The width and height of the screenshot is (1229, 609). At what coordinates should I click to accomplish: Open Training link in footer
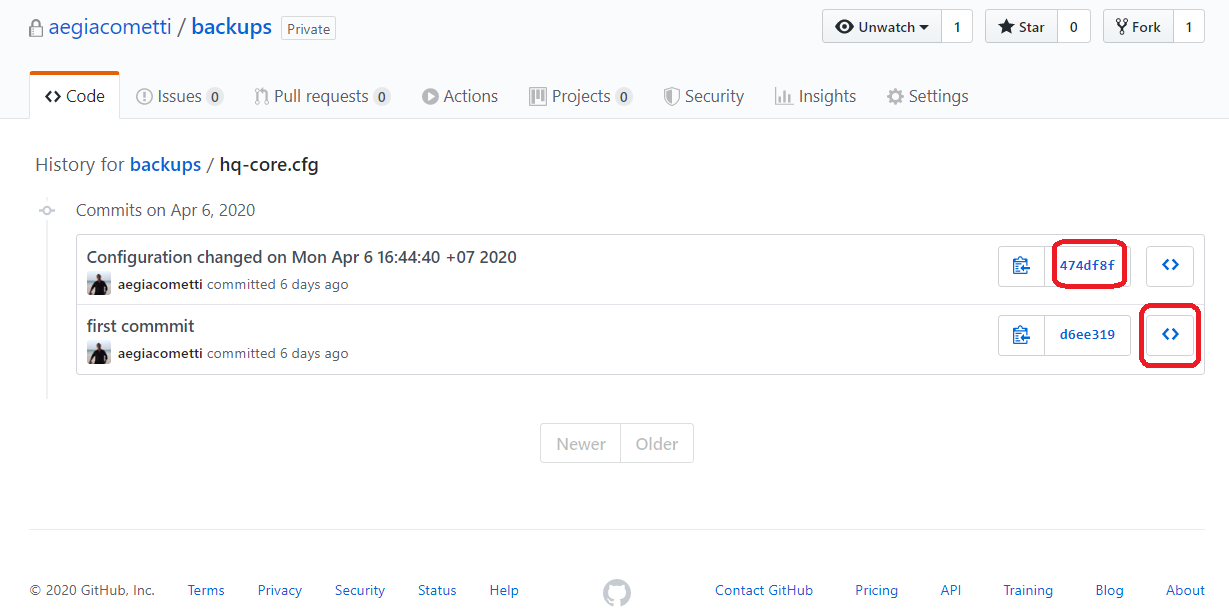click(1028, 590)
